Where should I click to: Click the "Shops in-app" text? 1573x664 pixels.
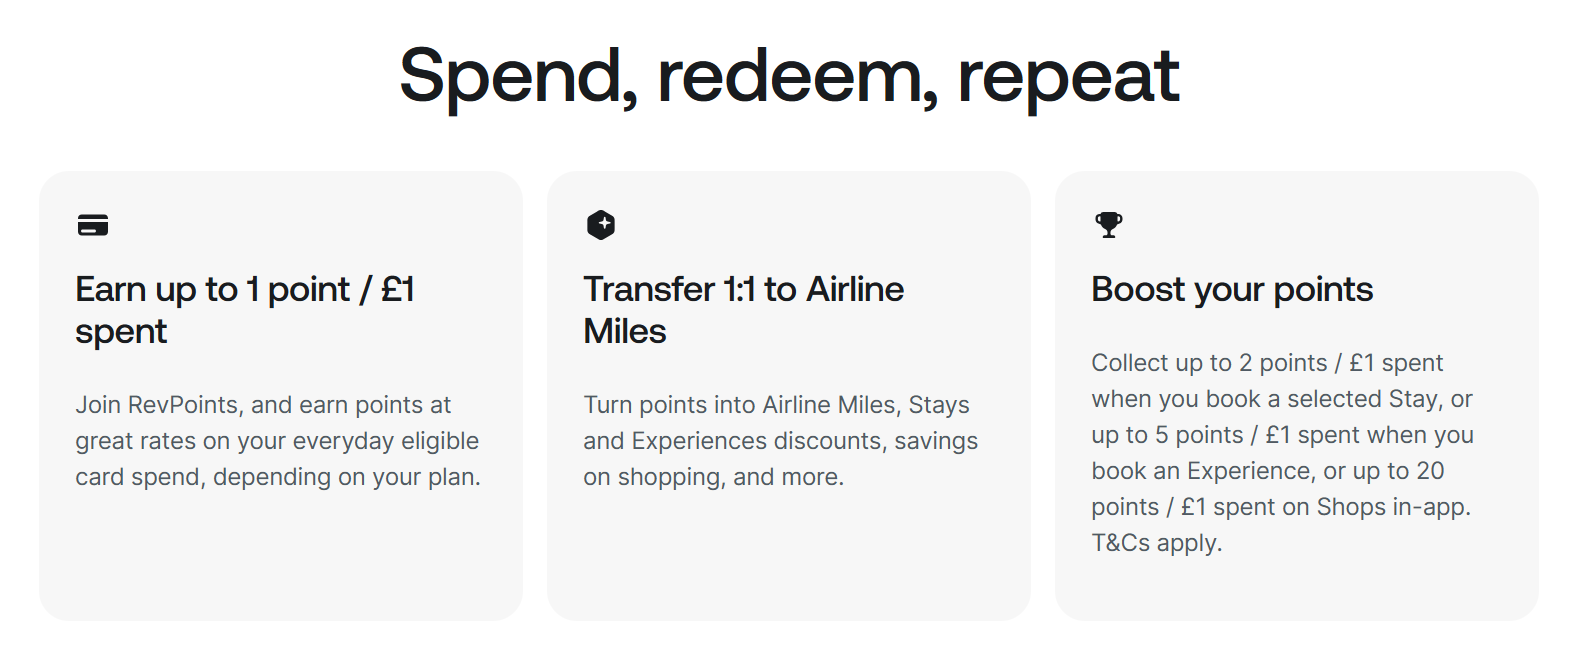tap(1391, 507)
